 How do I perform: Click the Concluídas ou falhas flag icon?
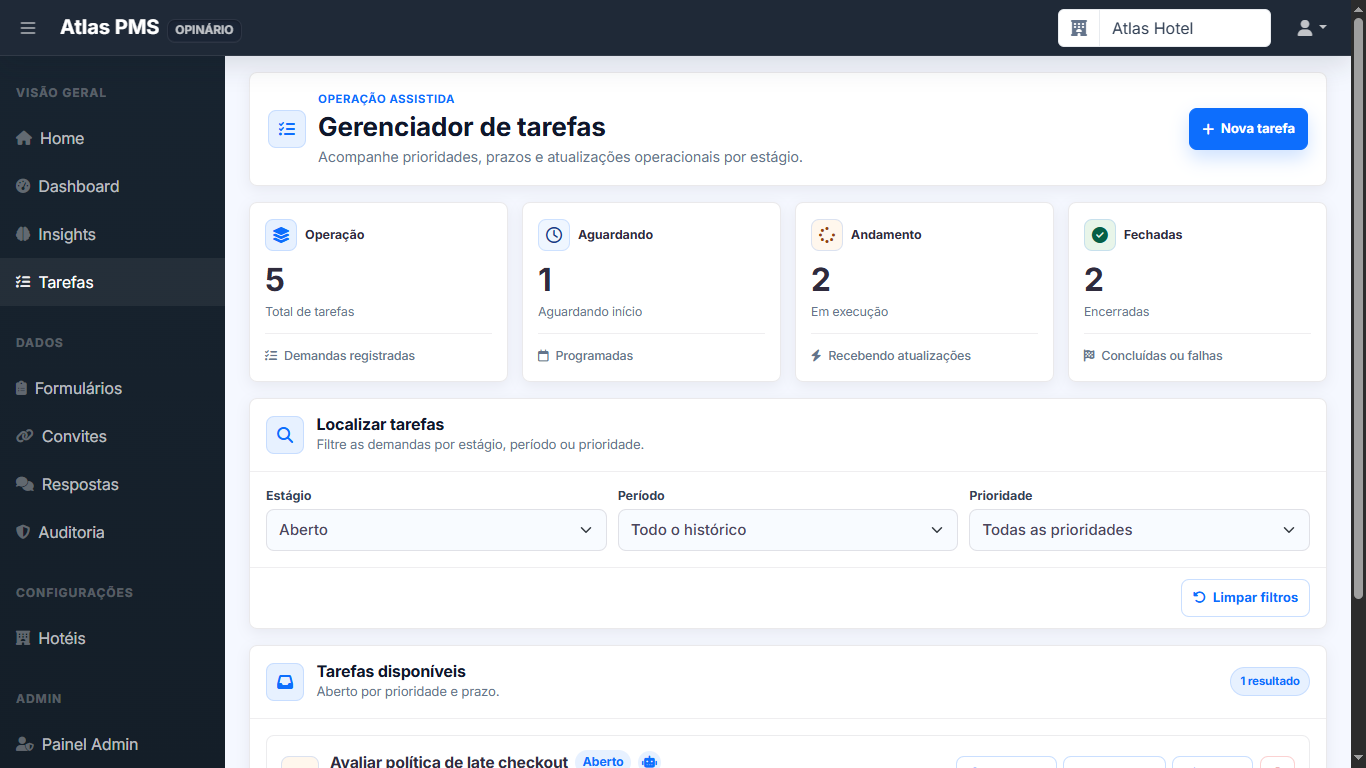[1090, 356]
